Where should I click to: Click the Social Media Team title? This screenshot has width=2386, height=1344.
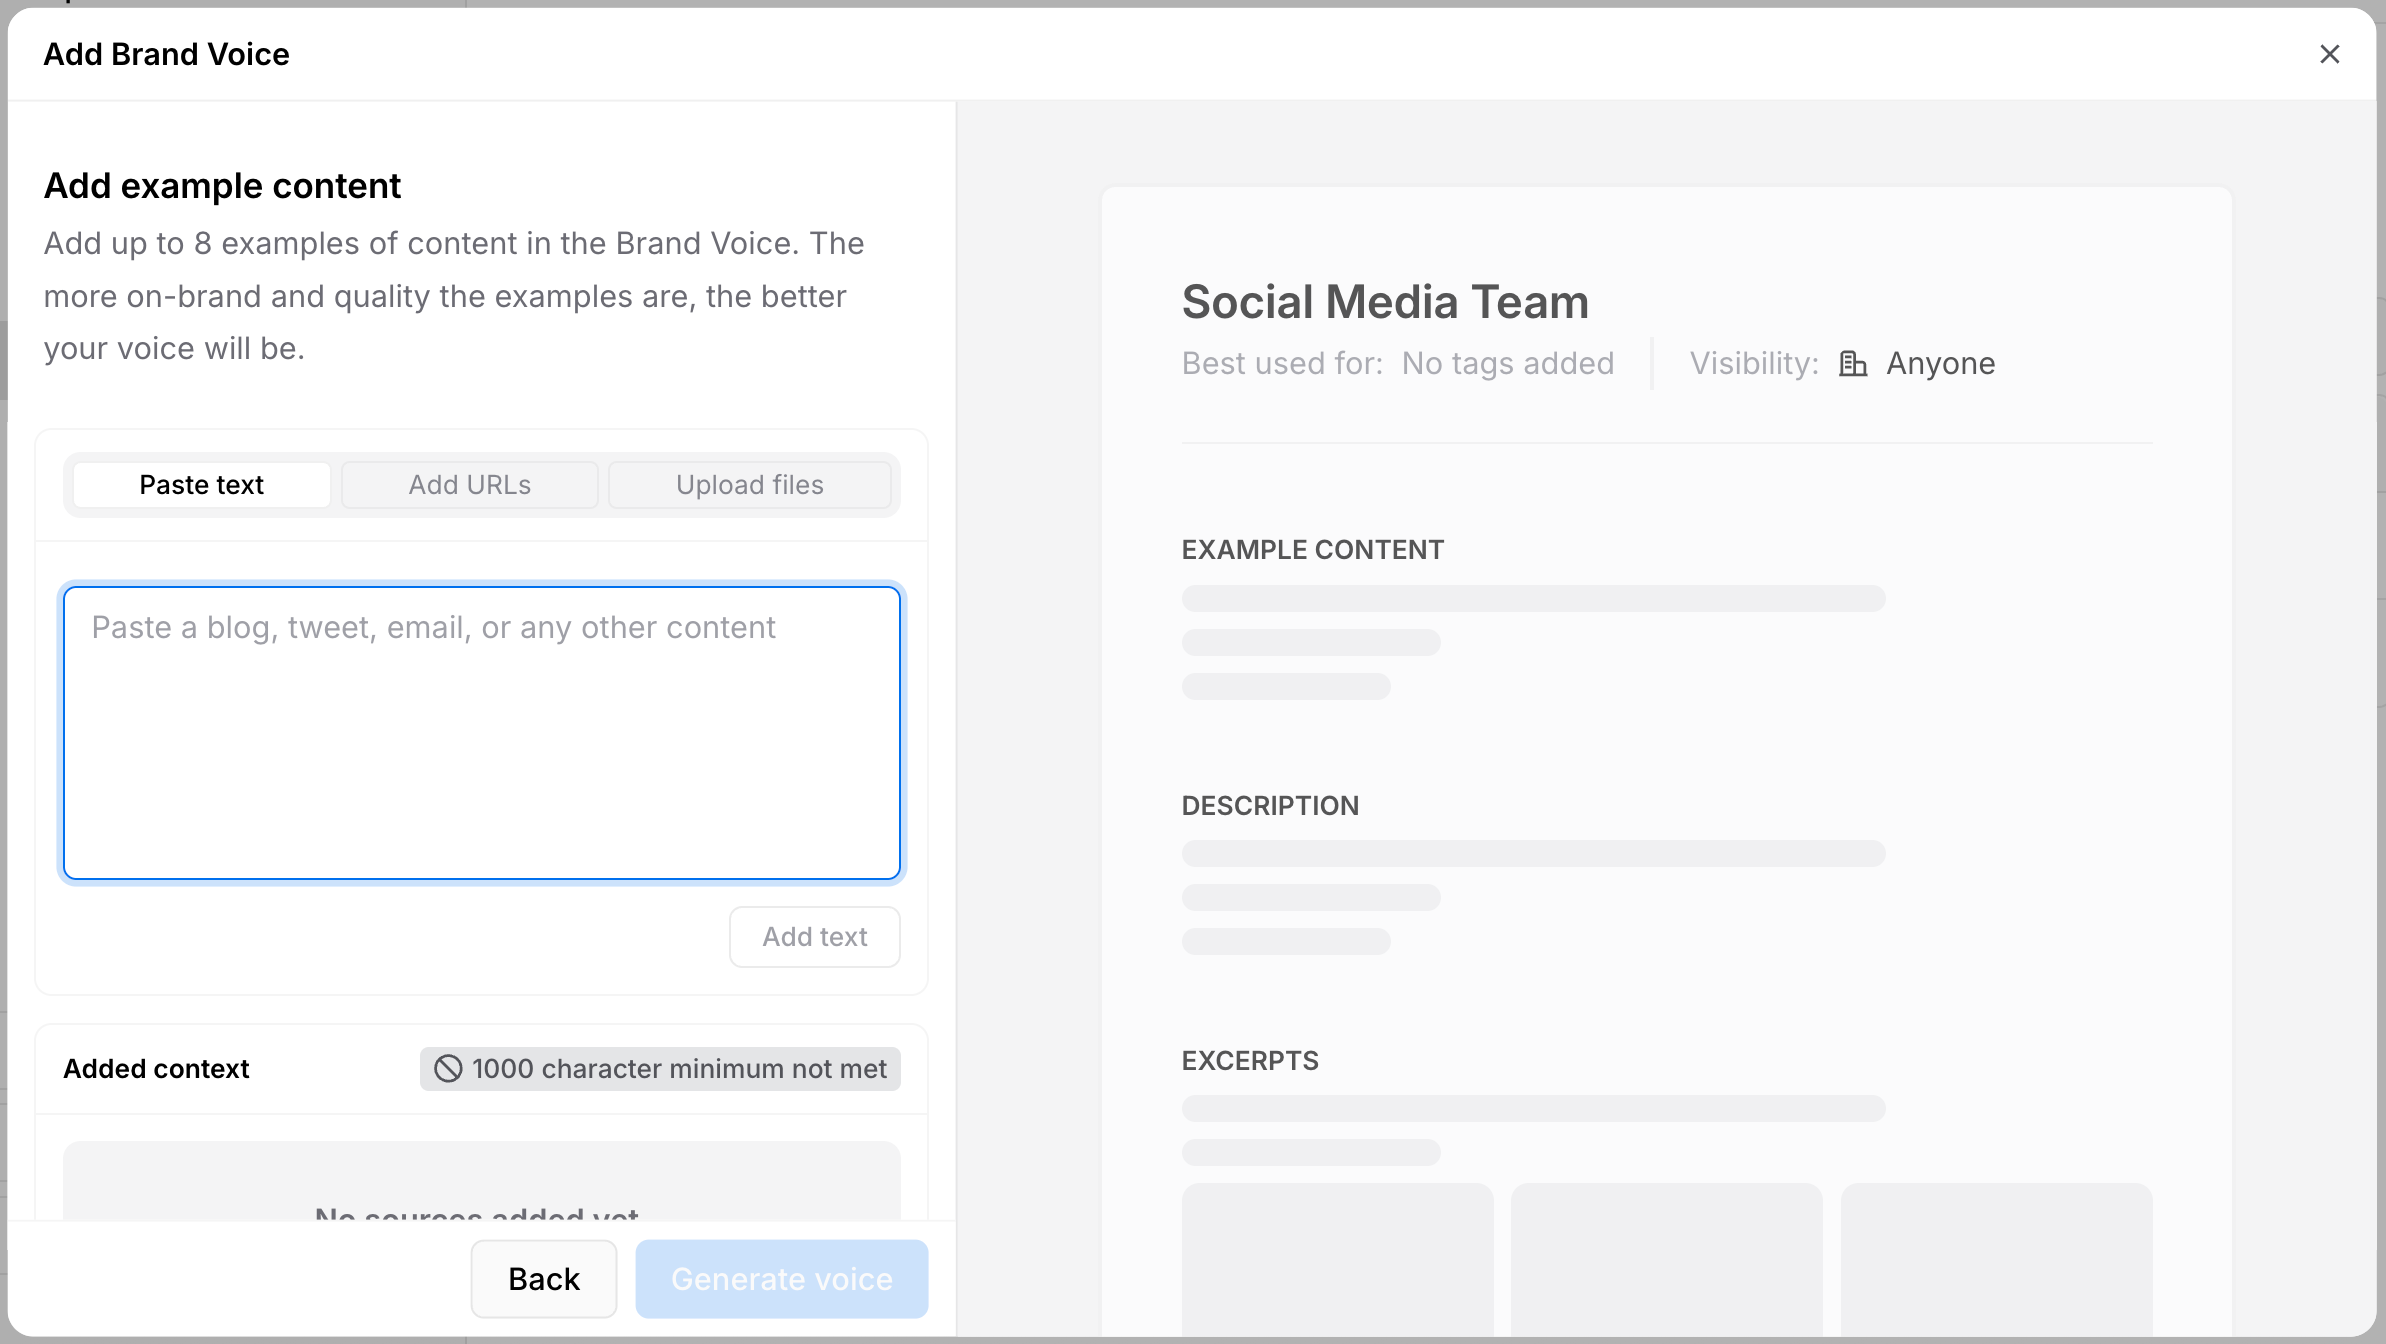(x=1385, y=302)
